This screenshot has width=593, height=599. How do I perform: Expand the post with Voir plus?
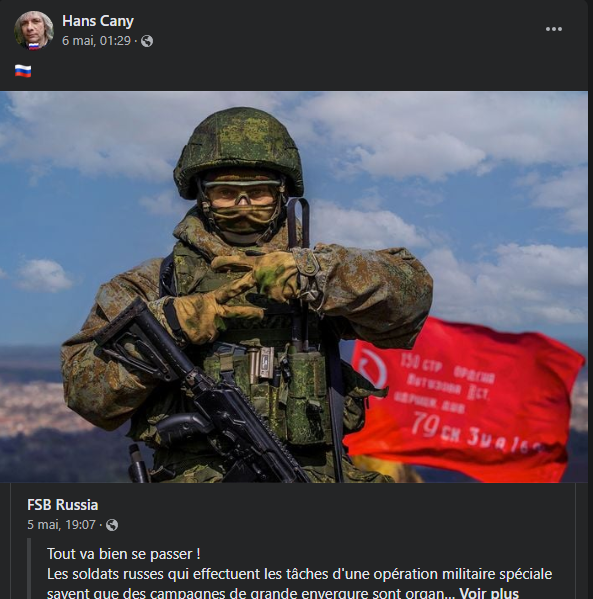tap(489, 593)
